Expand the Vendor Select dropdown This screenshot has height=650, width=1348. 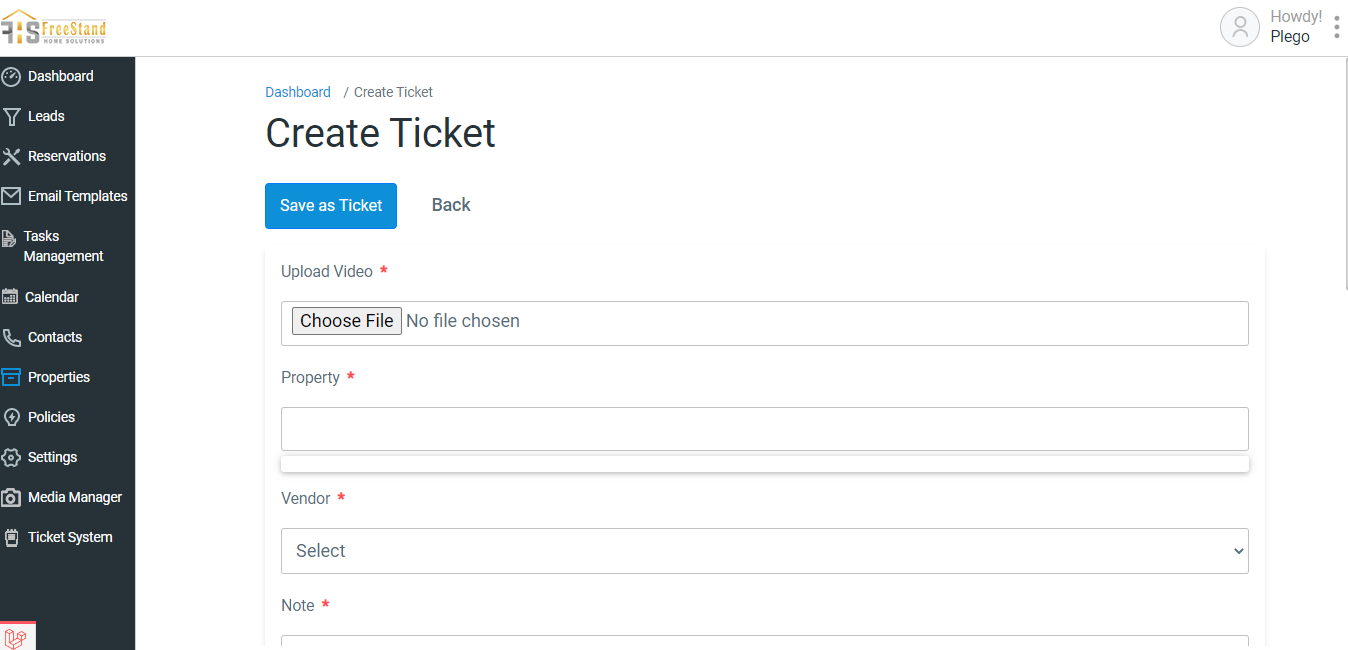click(765, 551)
